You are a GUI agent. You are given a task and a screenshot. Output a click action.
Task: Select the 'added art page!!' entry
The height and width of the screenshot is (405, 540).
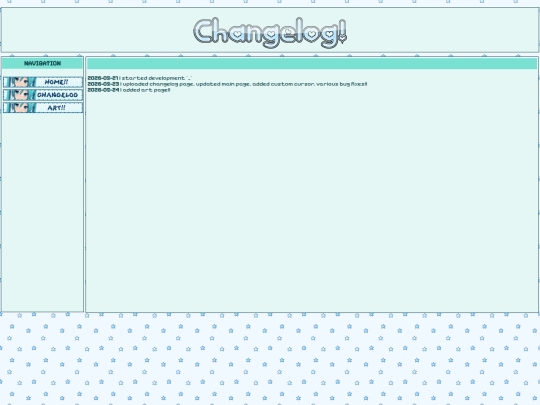[129, 90]
